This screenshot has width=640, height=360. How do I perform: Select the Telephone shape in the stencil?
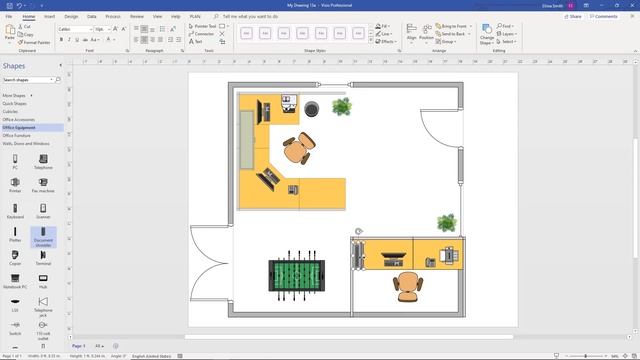(43, 161)
